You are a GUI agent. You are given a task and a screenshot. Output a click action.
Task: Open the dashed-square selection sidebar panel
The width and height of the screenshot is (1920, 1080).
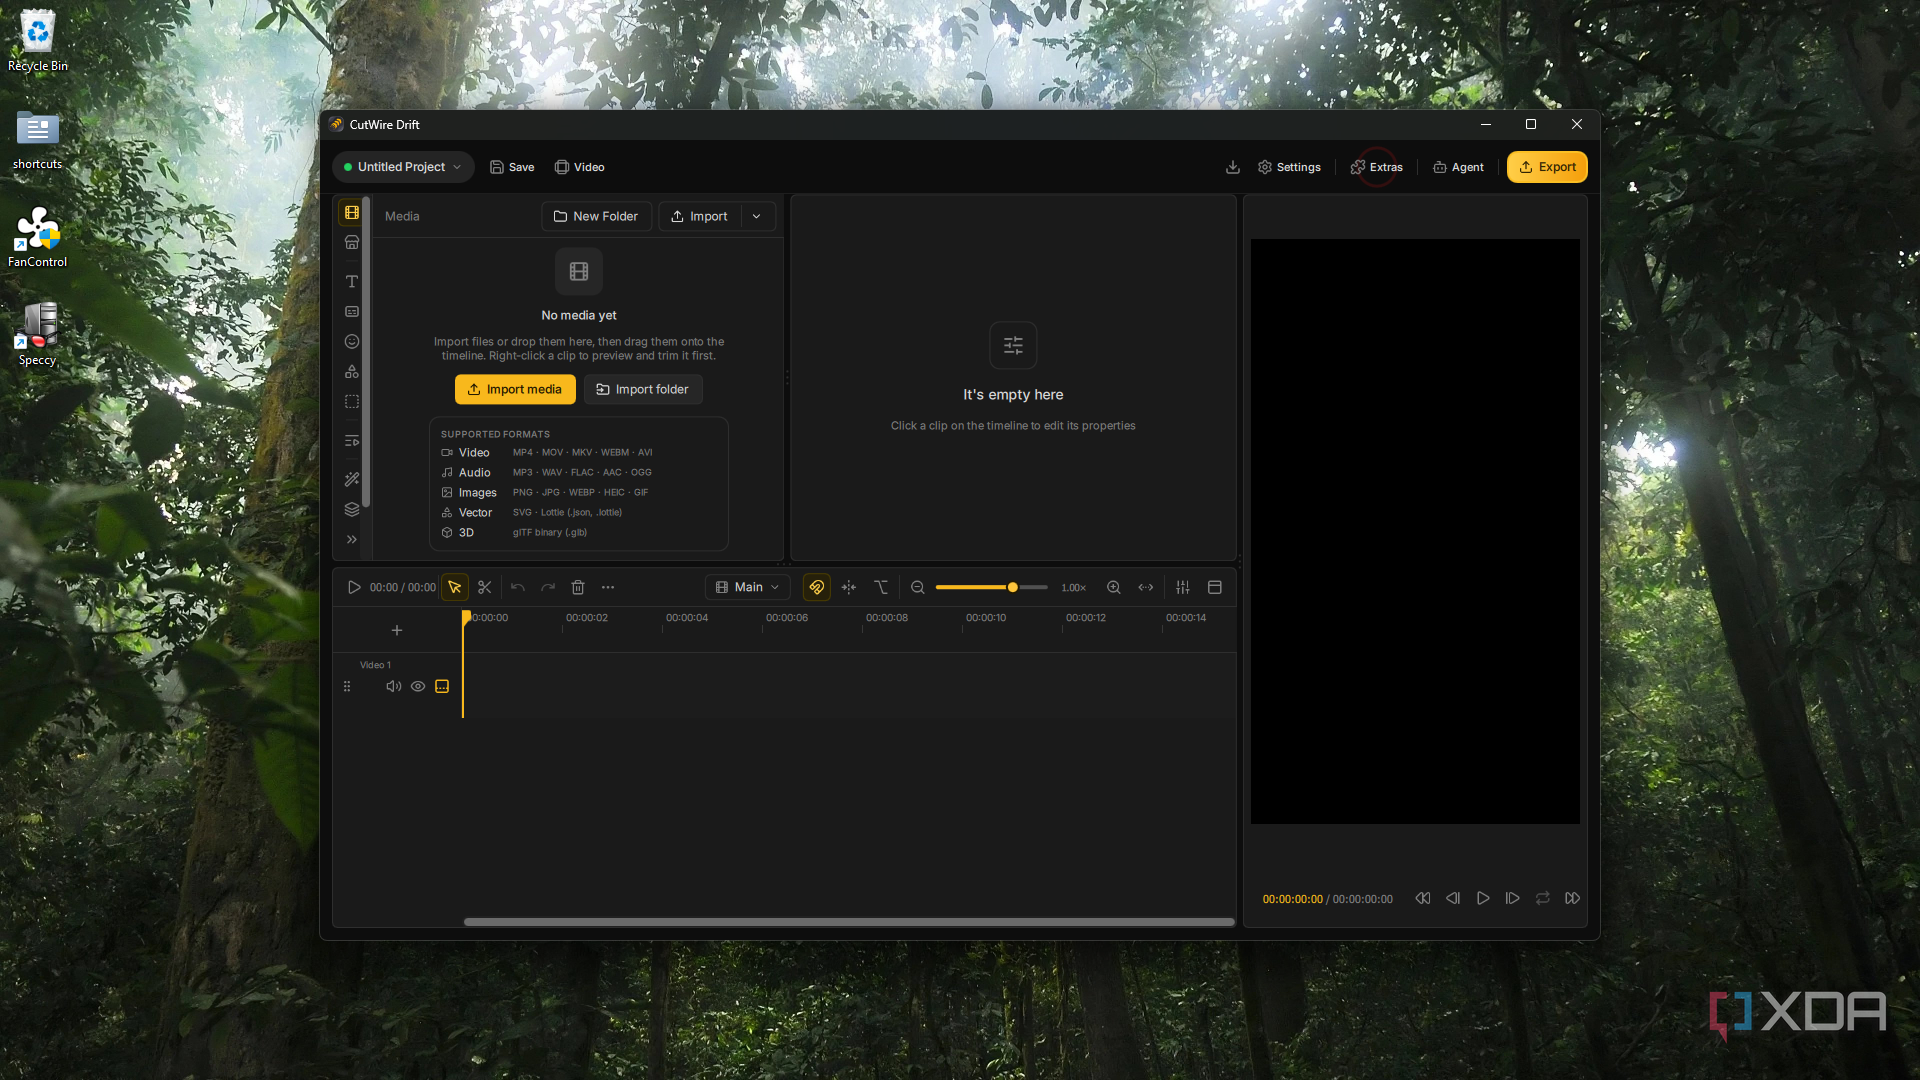coord(352,401)
